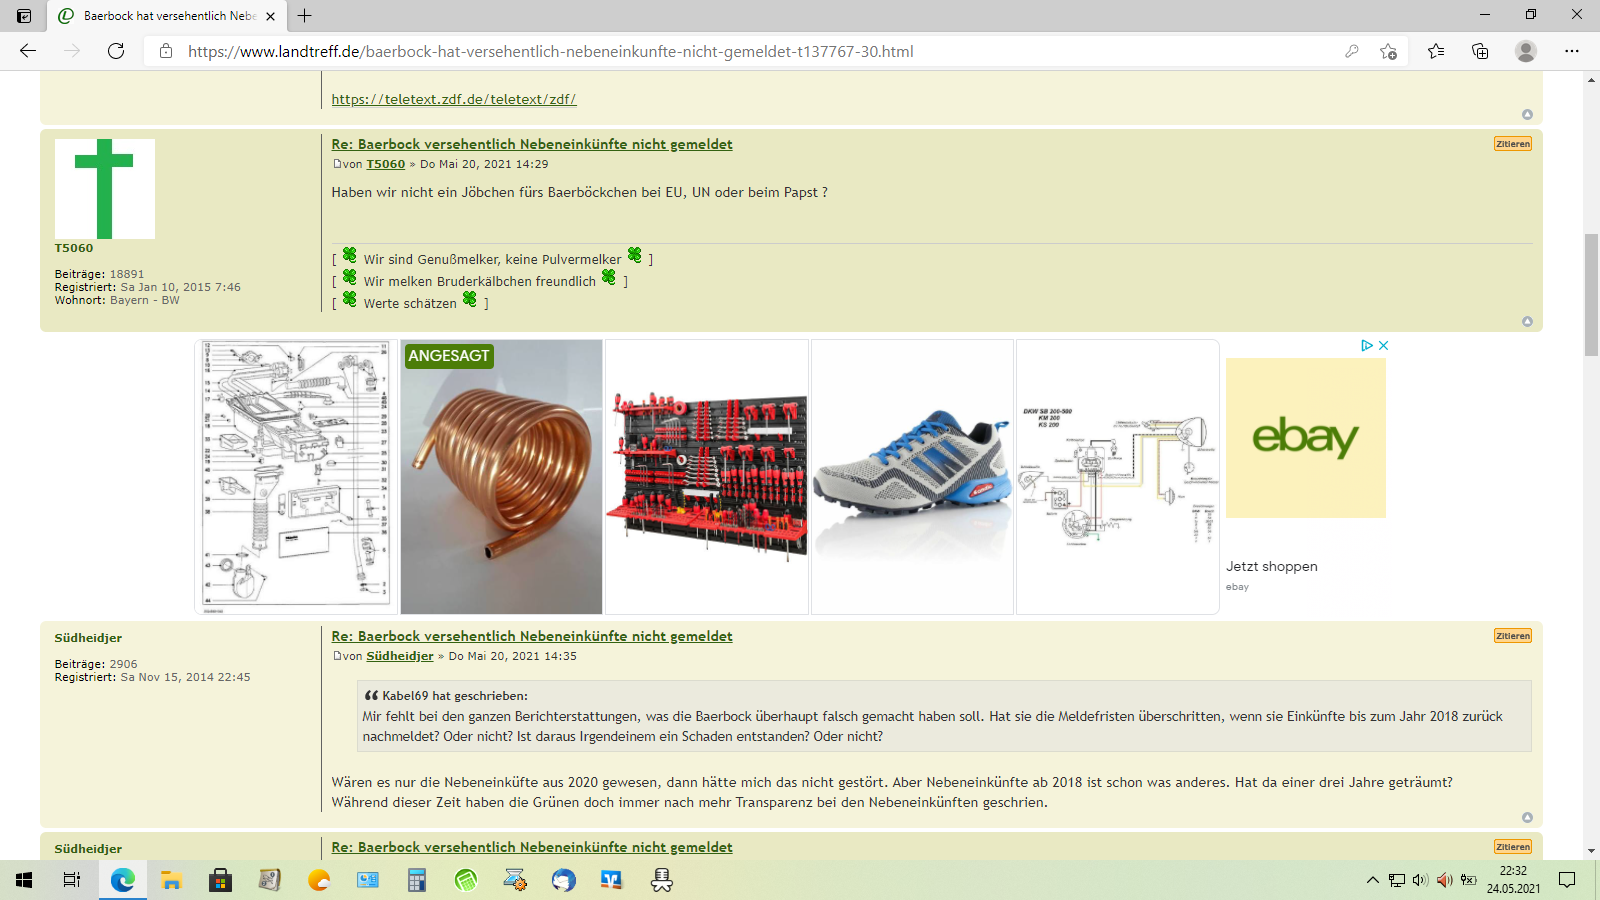
Task: Show hidden system tray icons chevron
Action: pos(1372,880)
